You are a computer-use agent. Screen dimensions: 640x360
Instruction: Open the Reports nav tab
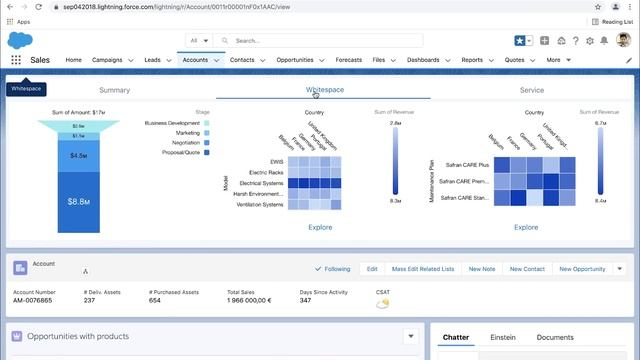tap(472, 60)
